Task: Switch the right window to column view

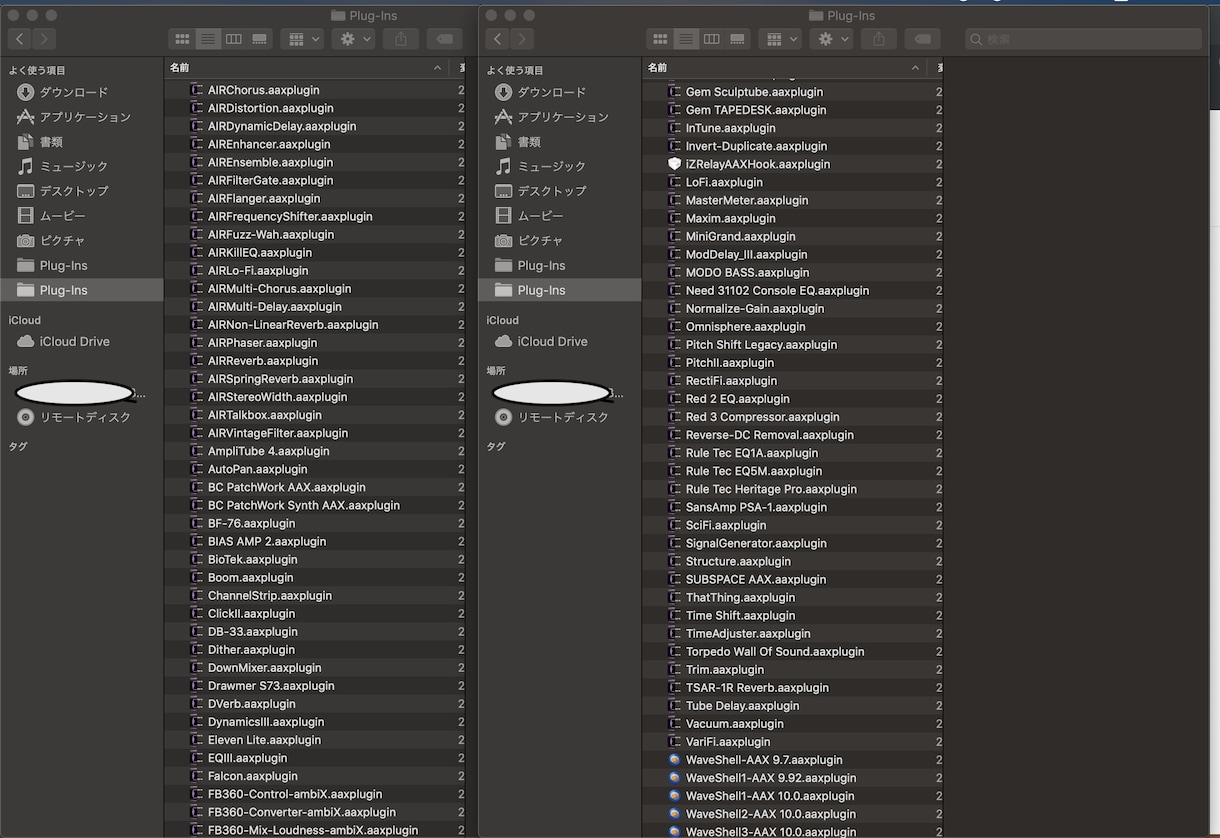Action: coord(712,39)
